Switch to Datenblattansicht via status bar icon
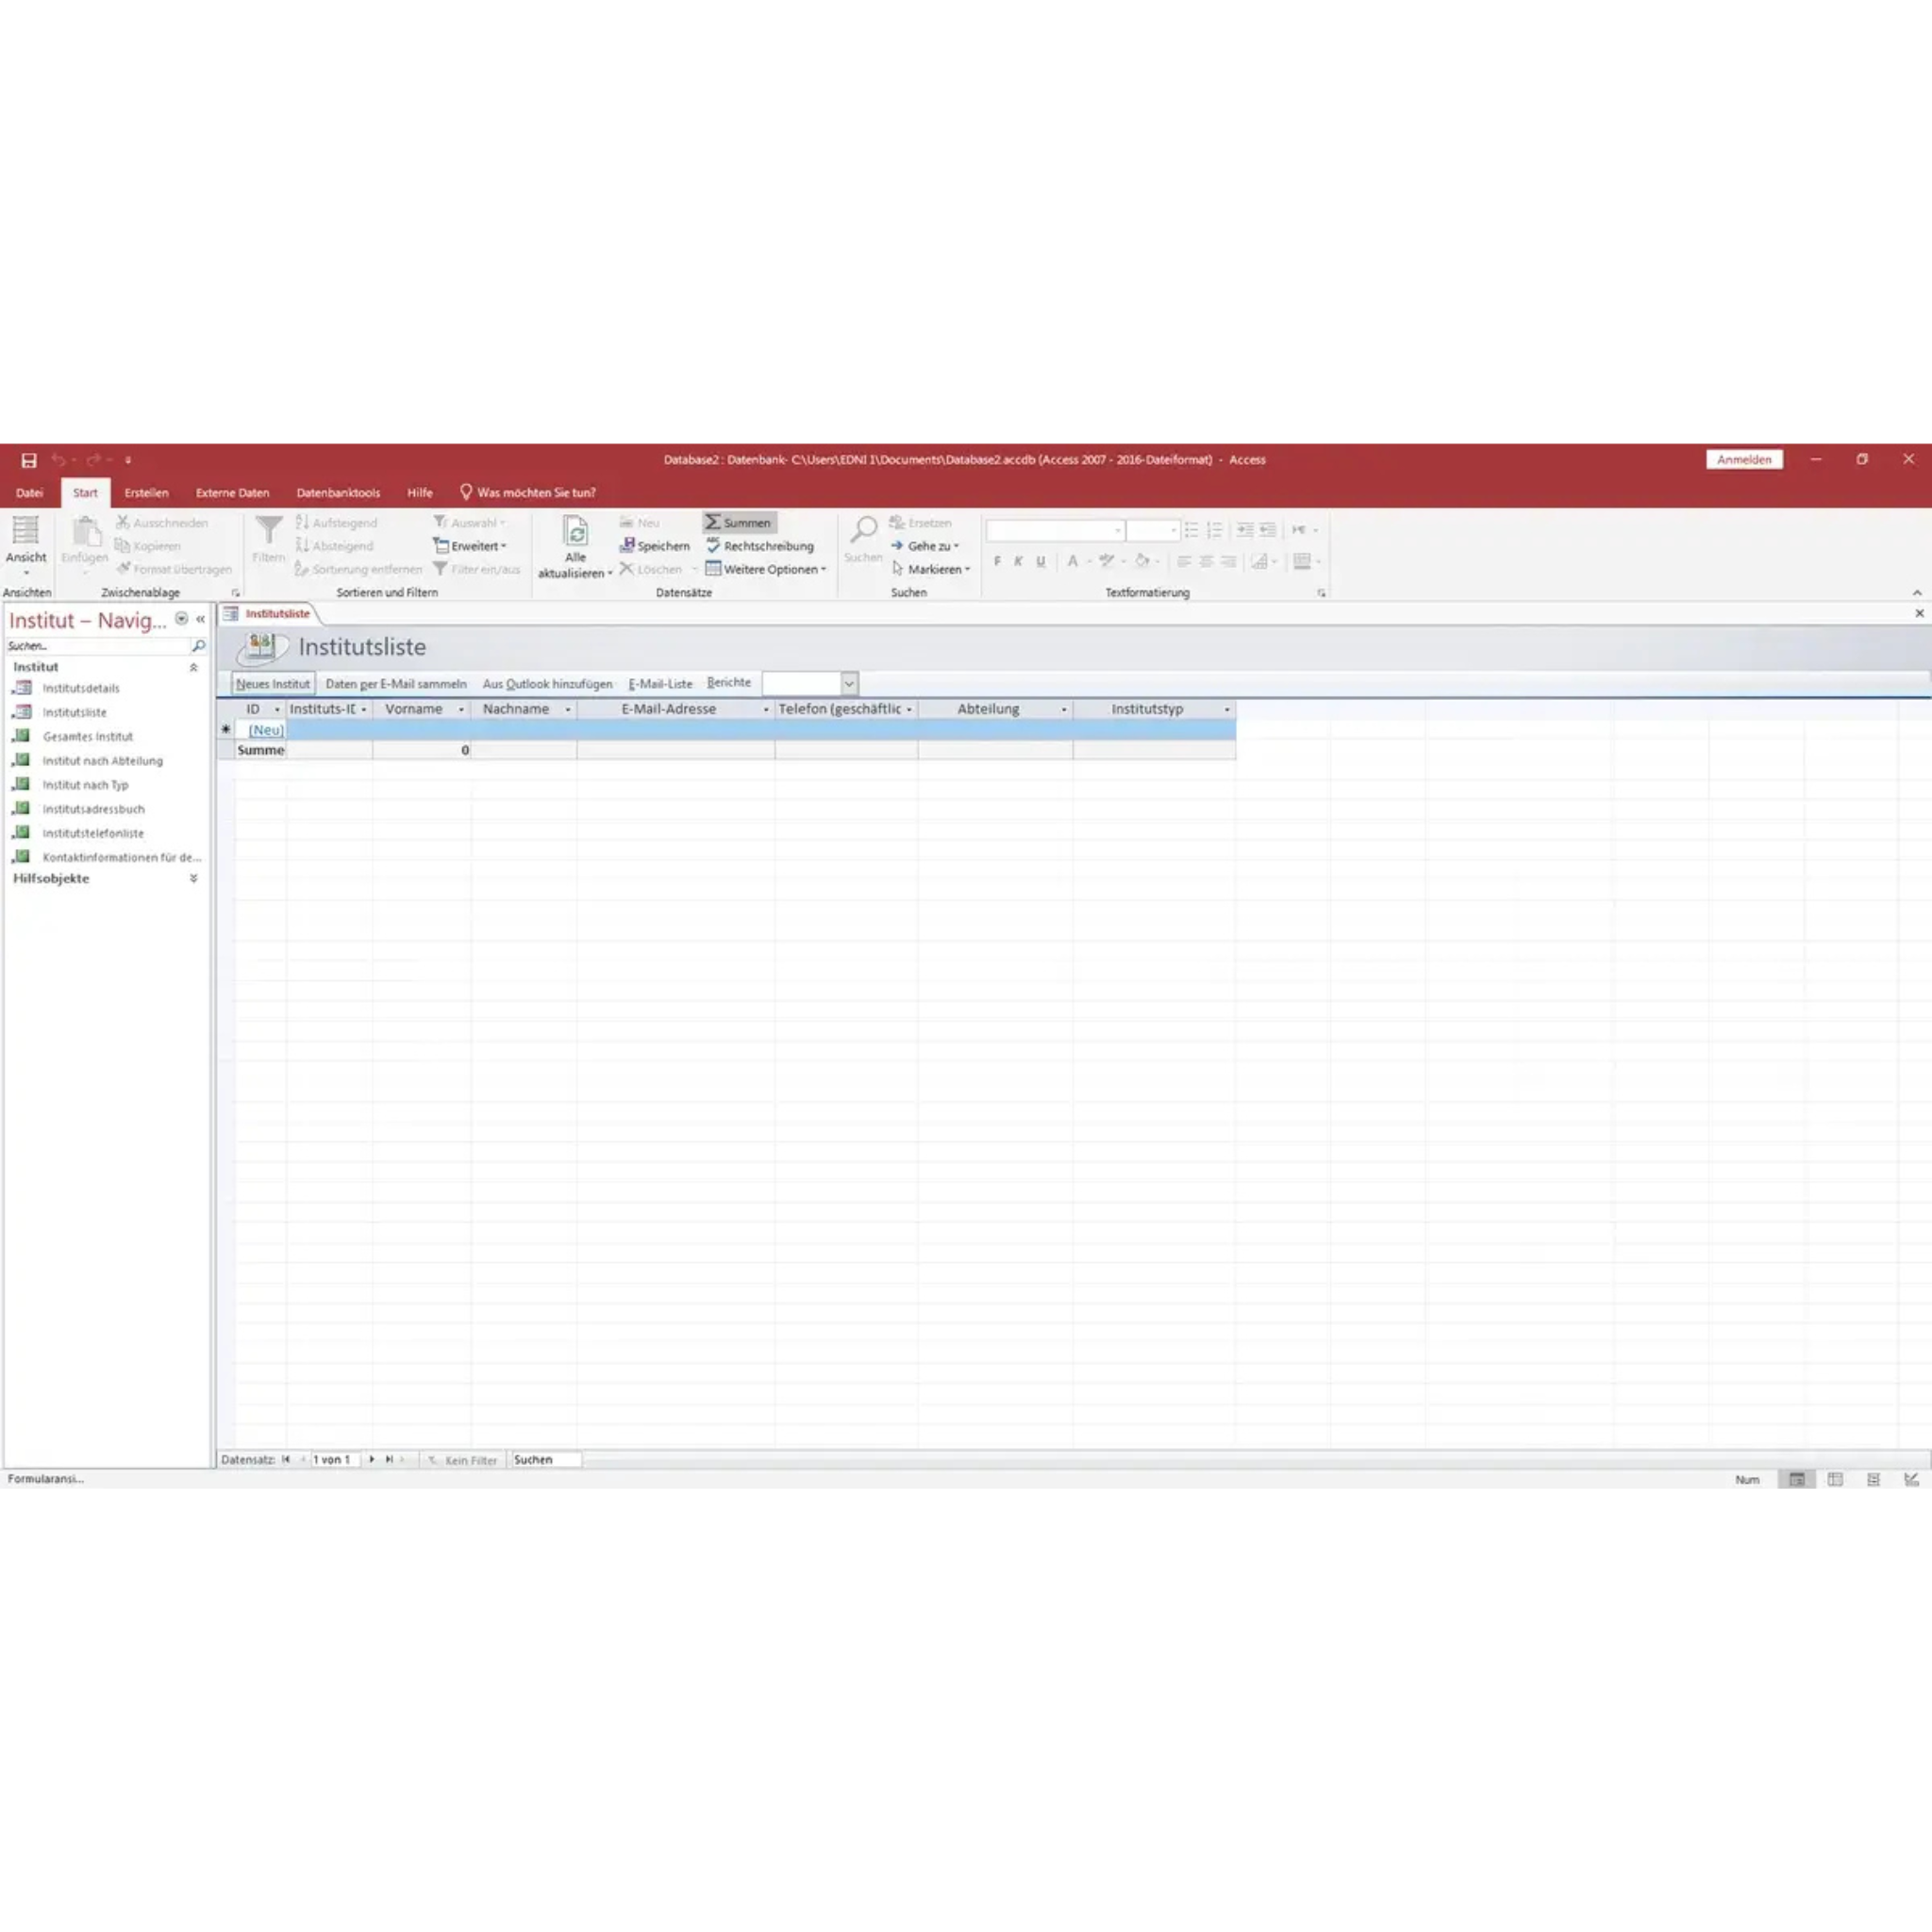This screenshot has width=1932, height=1932. coord(1836,1479)
